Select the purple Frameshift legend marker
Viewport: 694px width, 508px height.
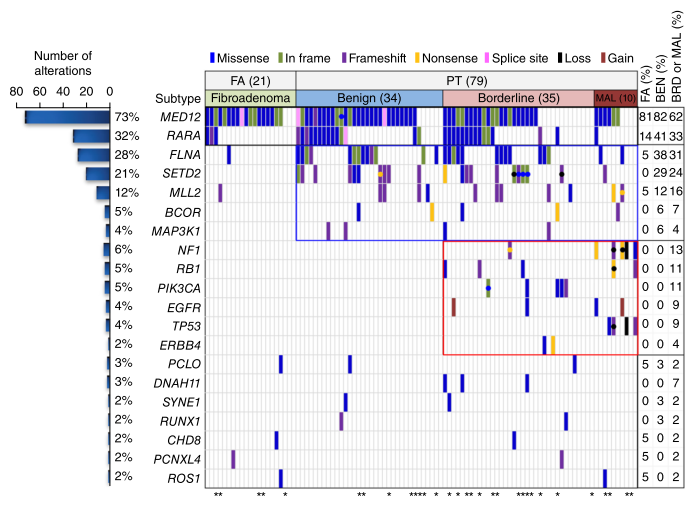tap(344, 57)
